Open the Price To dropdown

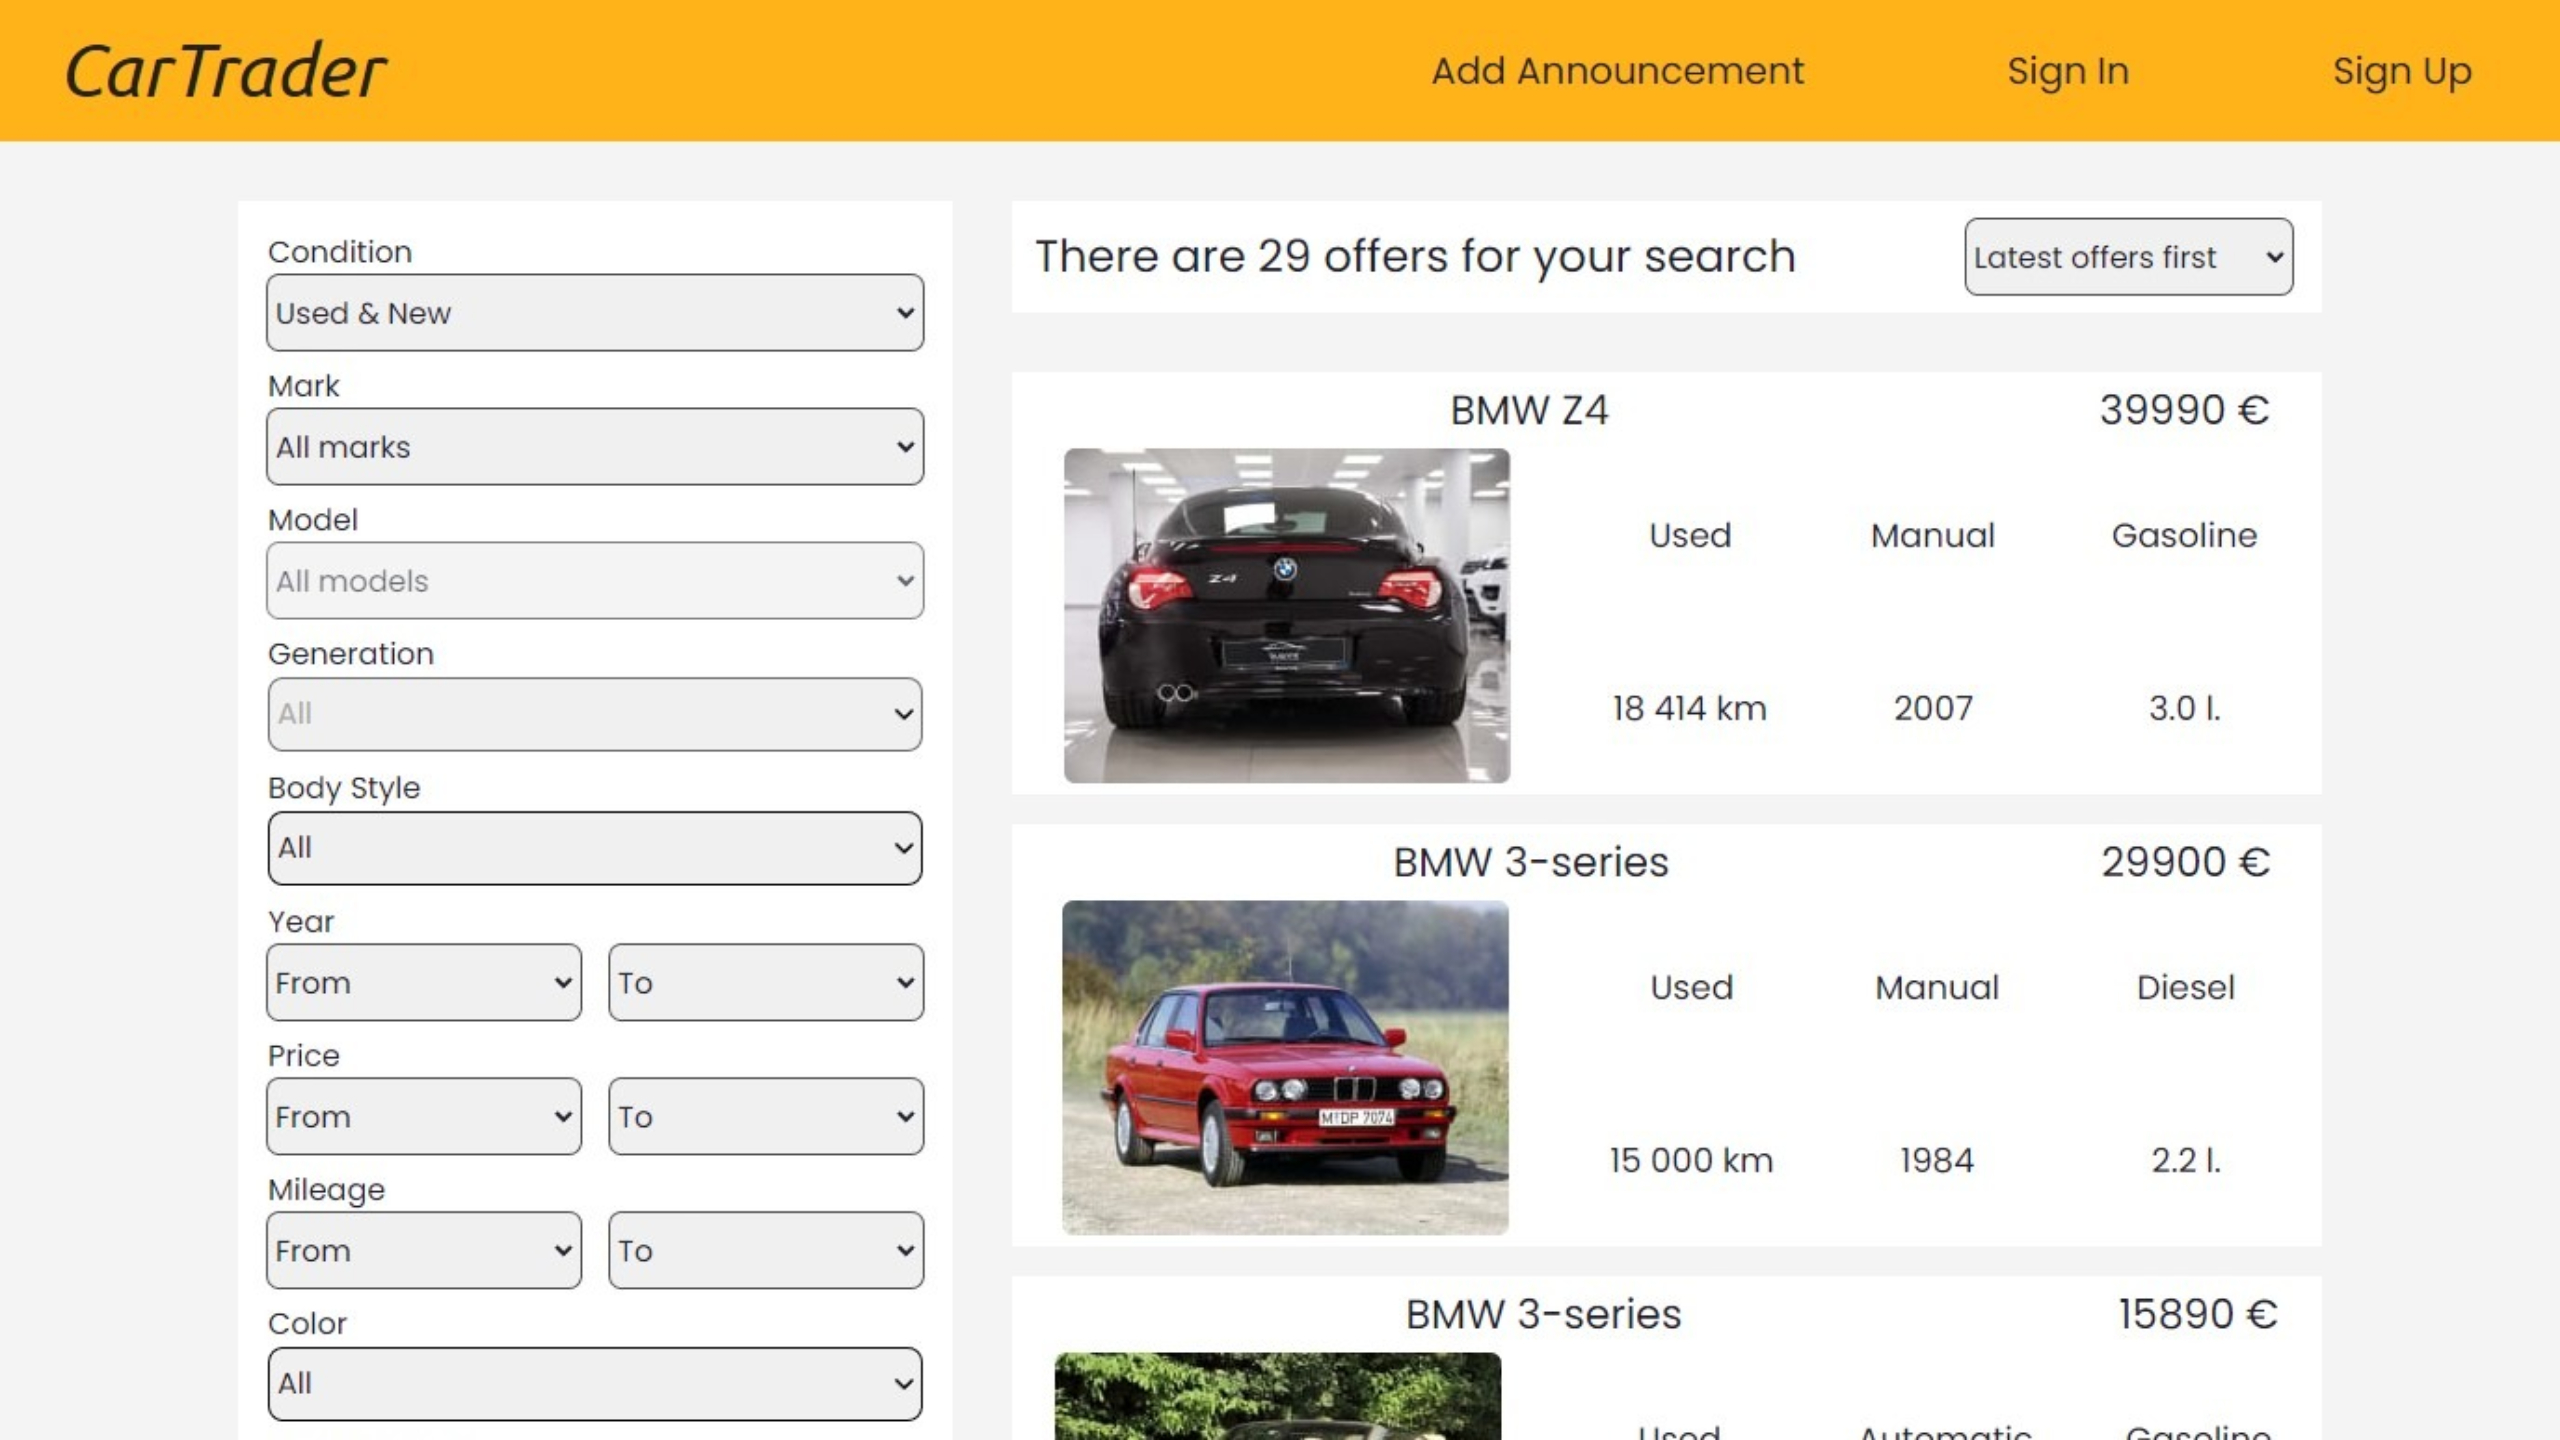[765, 1116]
